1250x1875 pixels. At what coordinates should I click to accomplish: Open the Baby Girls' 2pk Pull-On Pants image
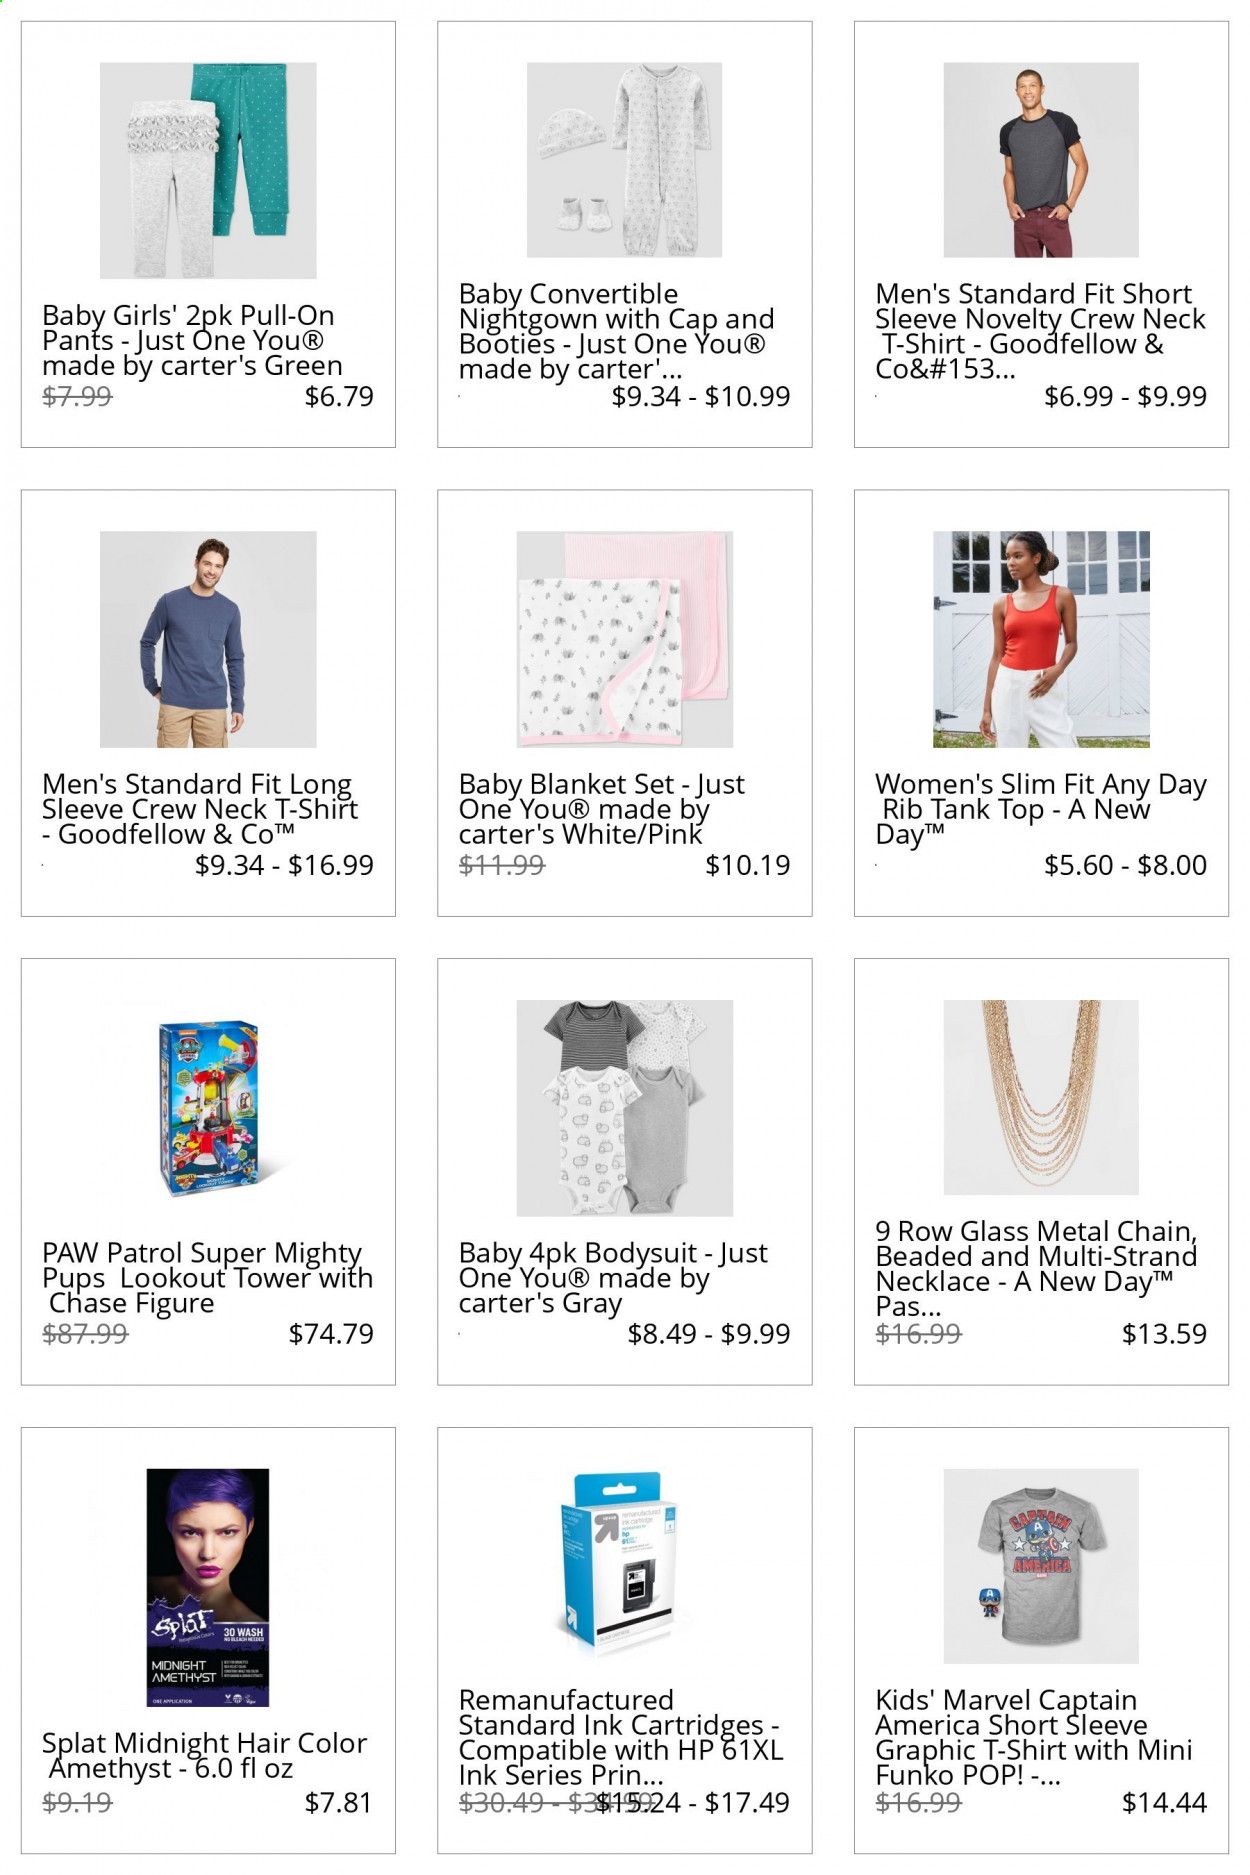tap(208, 171)
